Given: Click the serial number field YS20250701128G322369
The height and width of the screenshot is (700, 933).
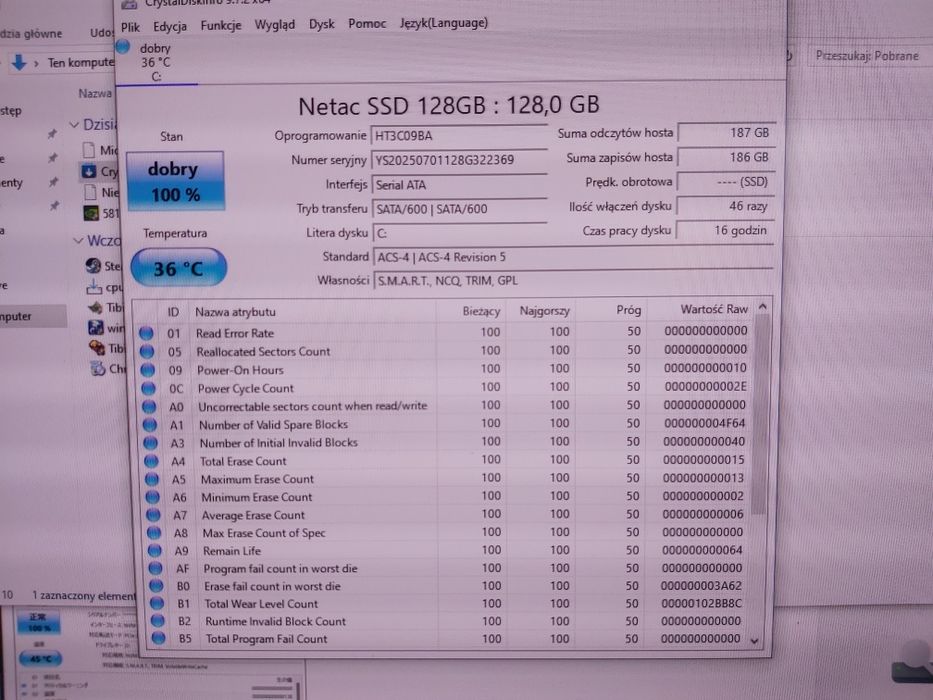Looking at the screenshot, I should click(459, 160).
